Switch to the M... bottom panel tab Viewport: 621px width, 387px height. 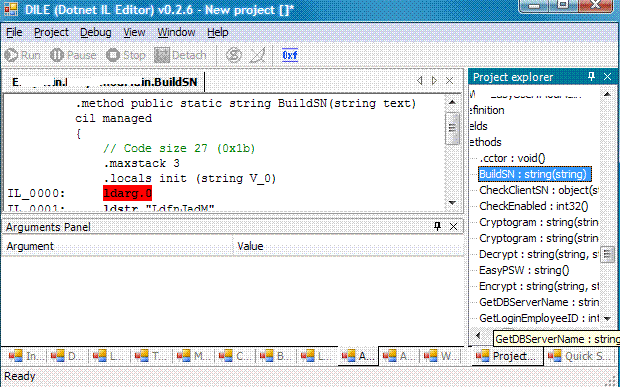tap(193, 356)
